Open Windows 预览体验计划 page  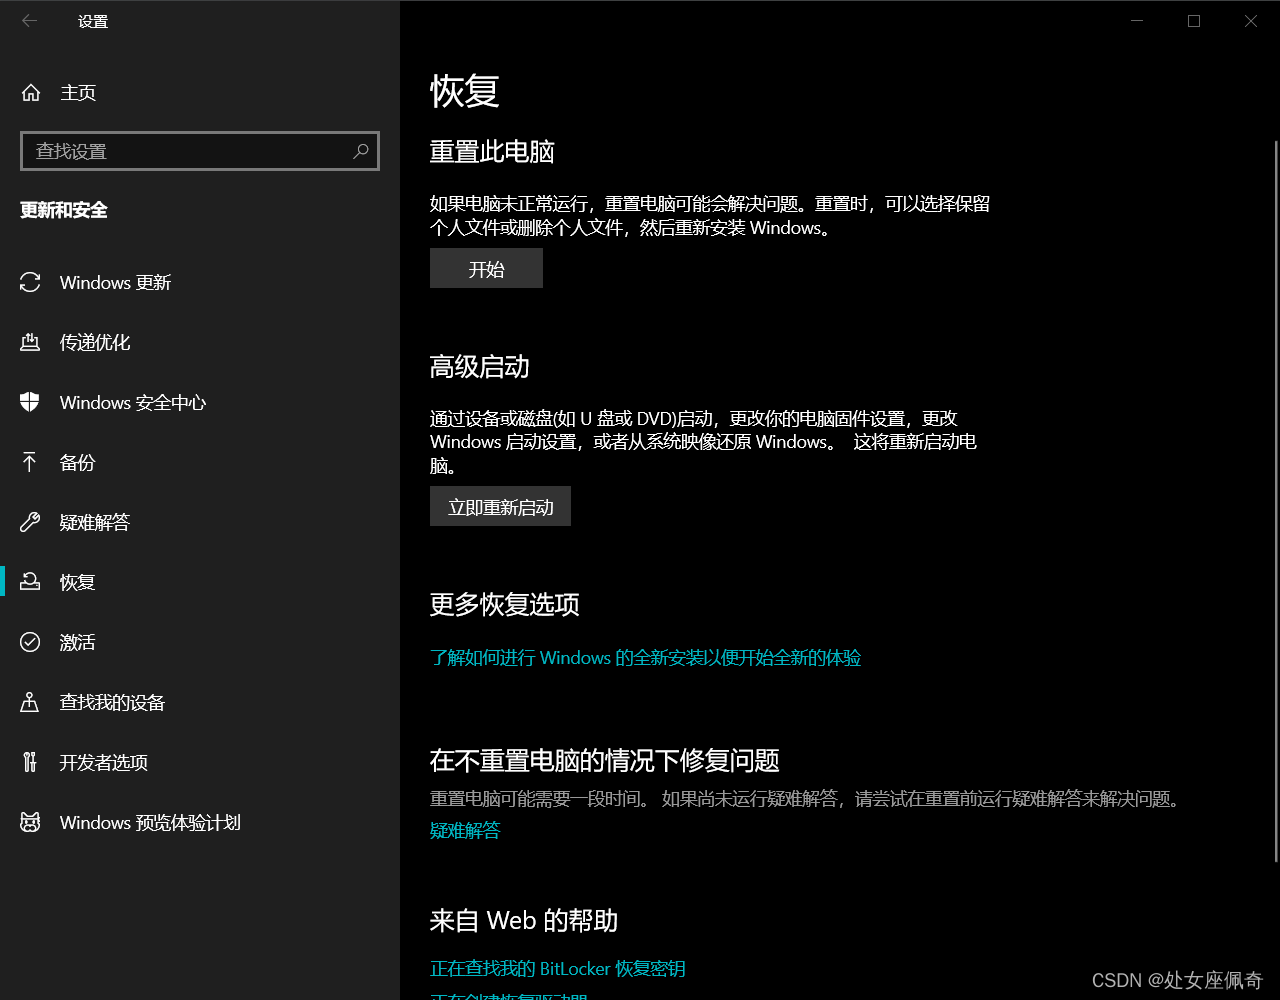(200, 822)
